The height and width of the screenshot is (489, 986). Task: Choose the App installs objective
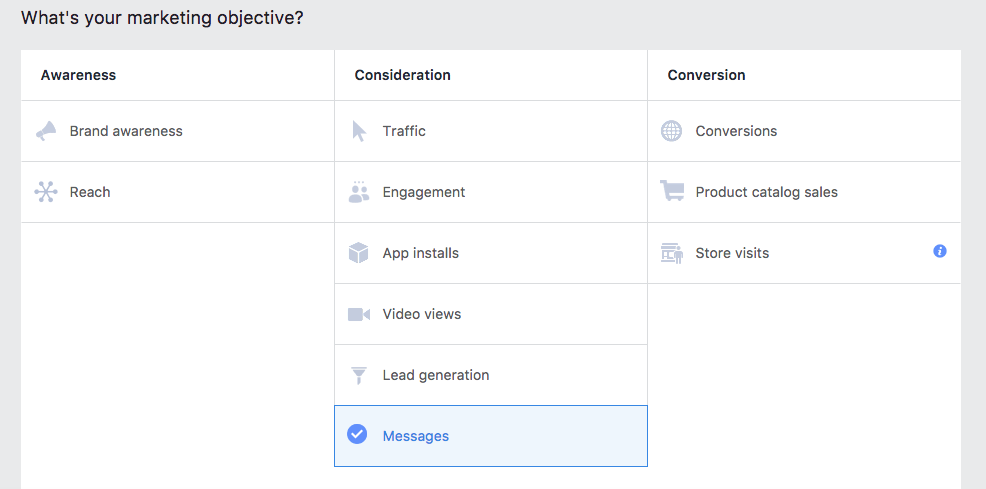[421, 253]
